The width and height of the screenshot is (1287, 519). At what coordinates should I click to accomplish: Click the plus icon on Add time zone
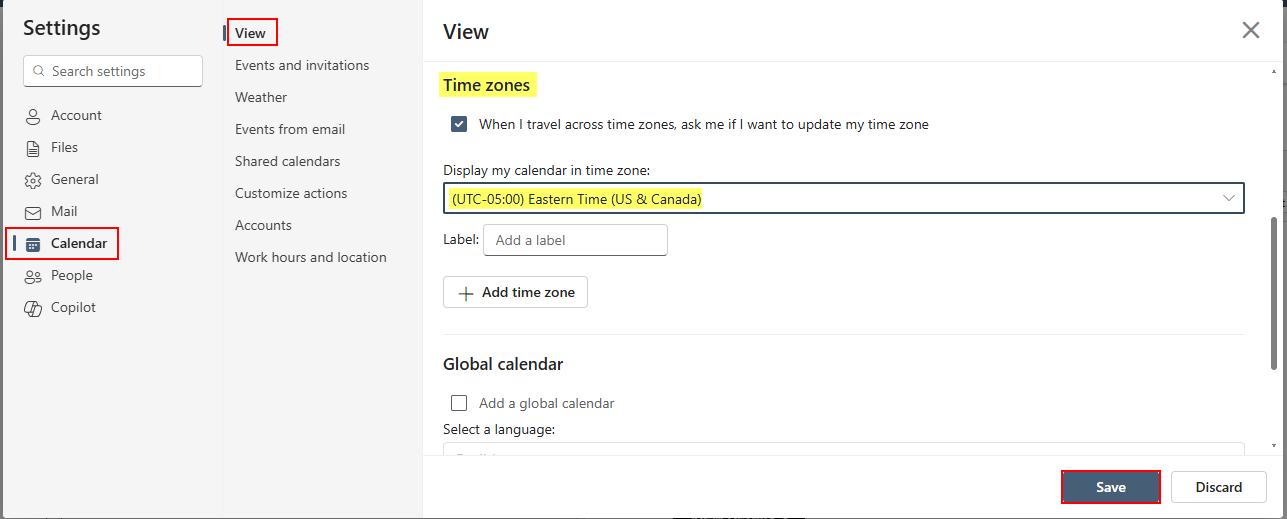[x=465, y=293]
